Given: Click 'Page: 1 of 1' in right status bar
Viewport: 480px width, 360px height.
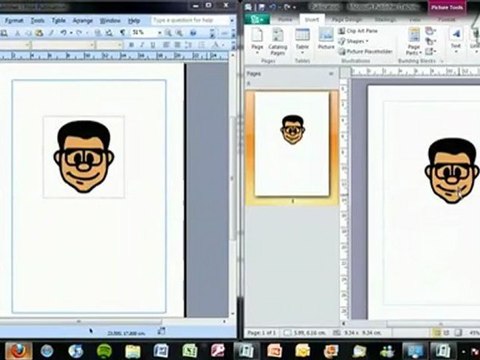Looking at the screenshot, I should point(262,333).
